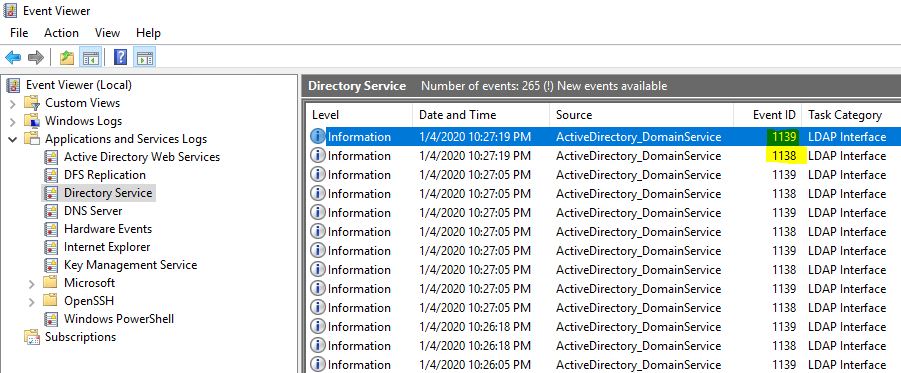Image resolution: width=901 pixels, height=373 pixels.
Task: Sort events by Task Category header
Action: pos(852,115)
